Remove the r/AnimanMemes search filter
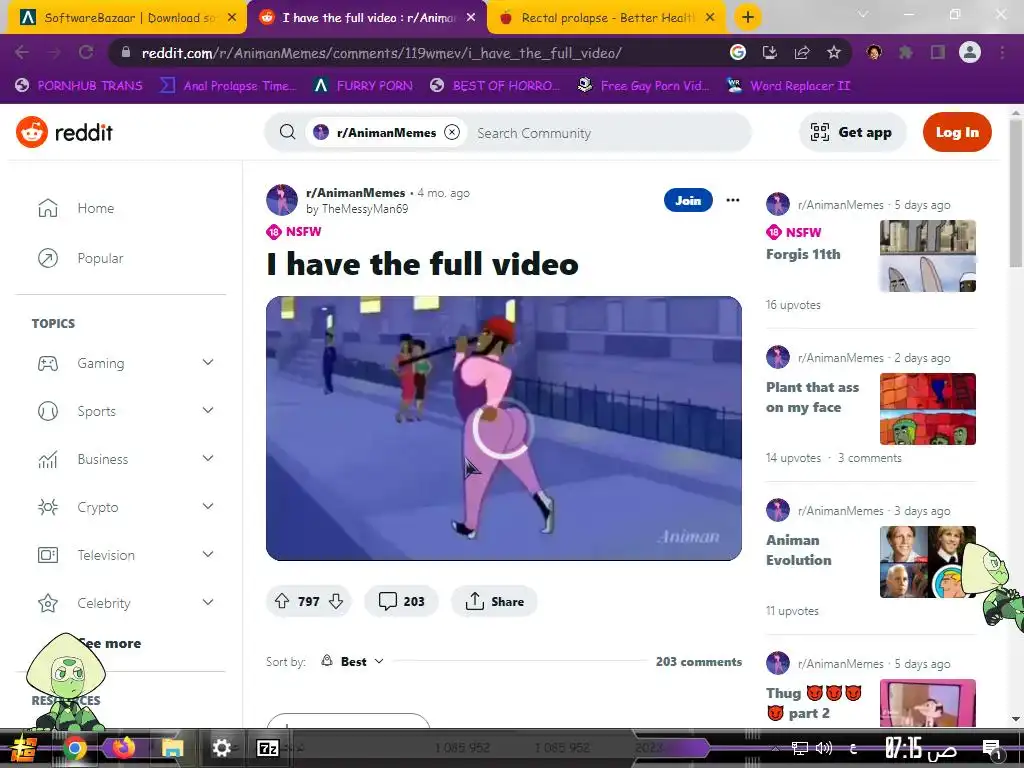Viewport: 1024px width, 768px height. (x=452, y=133)
